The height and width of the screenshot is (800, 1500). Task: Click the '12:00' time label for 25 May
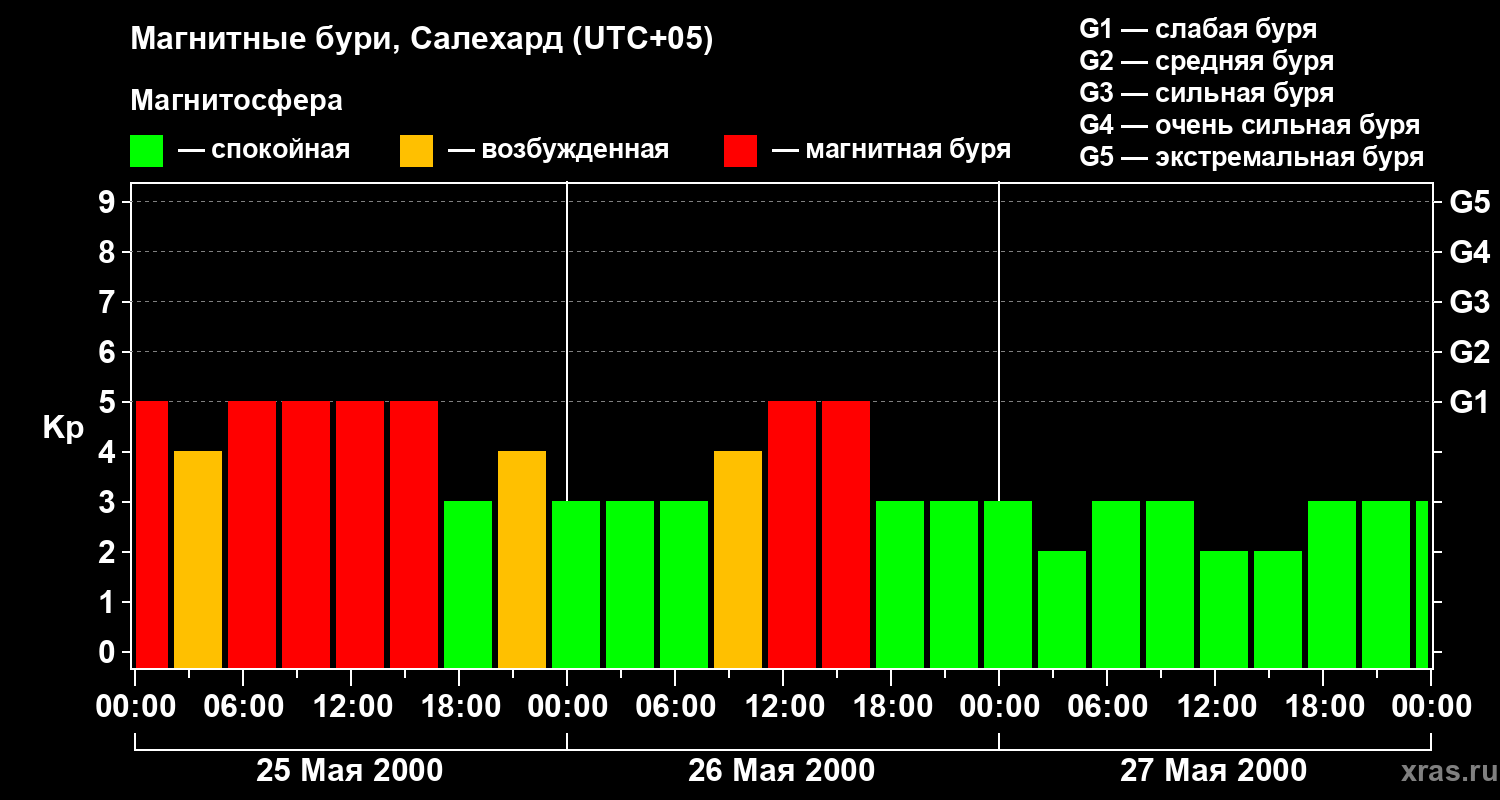(x=351, y=707)
